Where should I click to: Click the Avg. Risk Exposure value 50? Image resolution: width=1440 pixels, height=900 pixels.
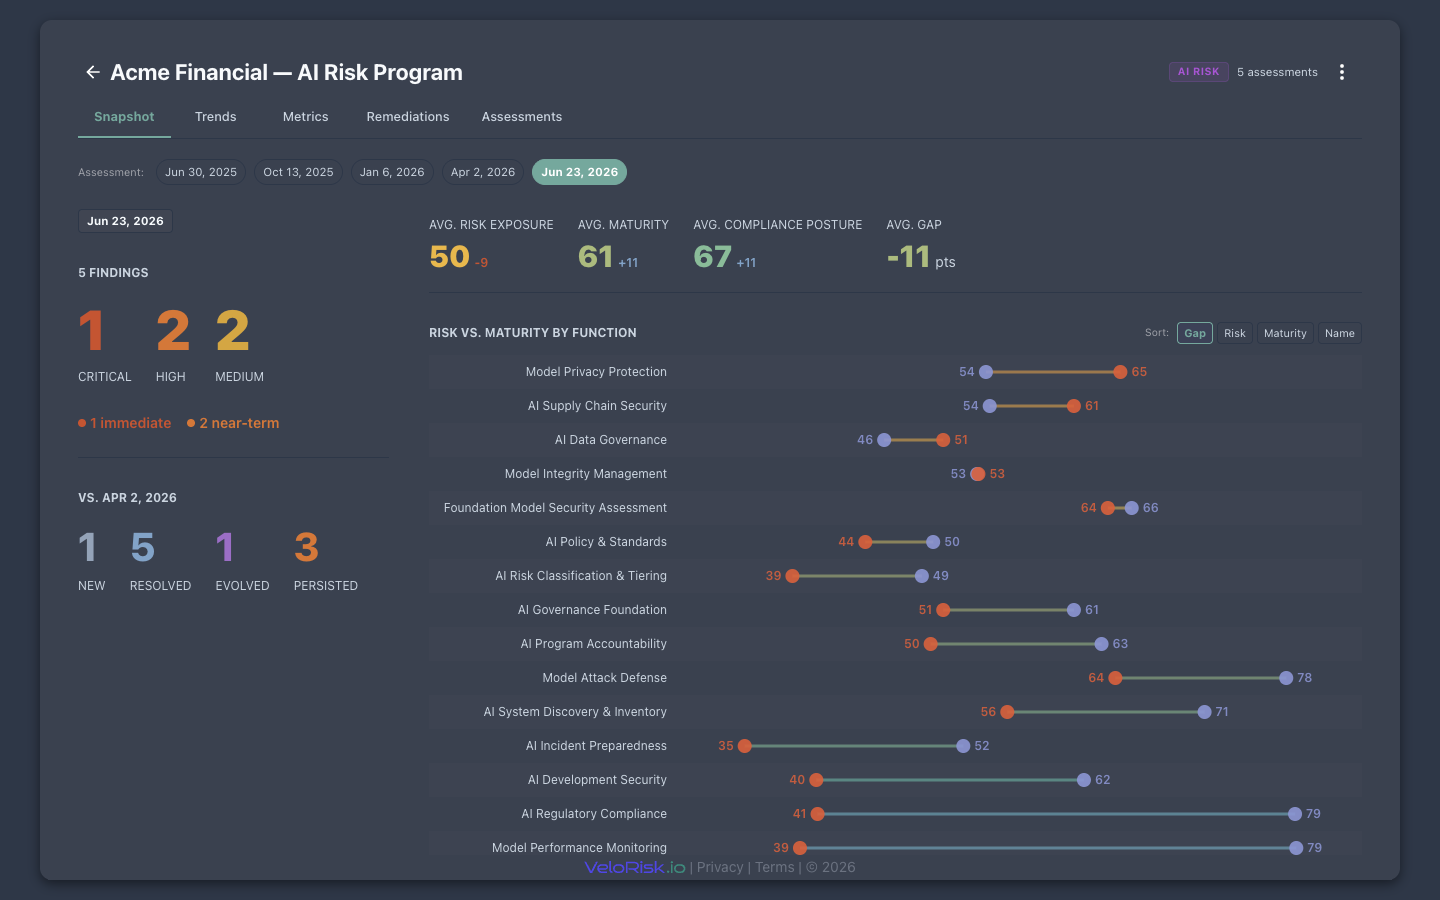[x=450, y=257]
